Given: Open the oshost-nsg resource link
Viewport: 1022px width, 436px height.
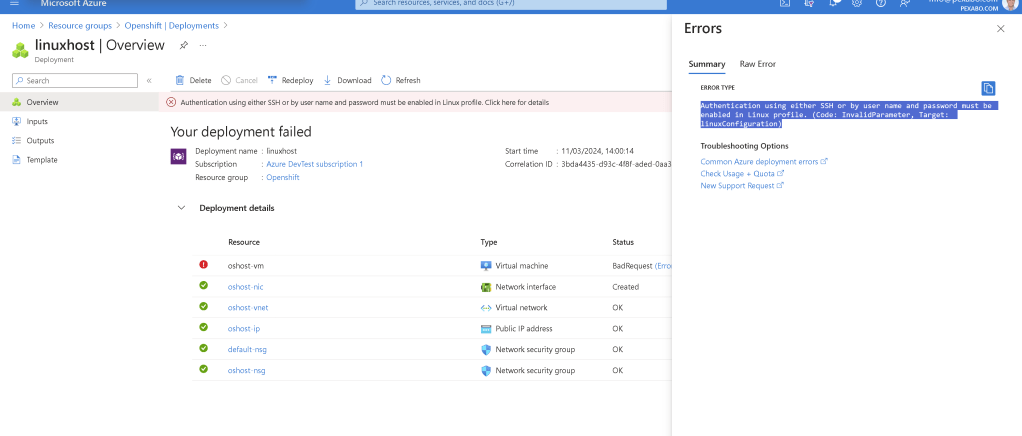Looking at the screenshot, I should (246, 370).
